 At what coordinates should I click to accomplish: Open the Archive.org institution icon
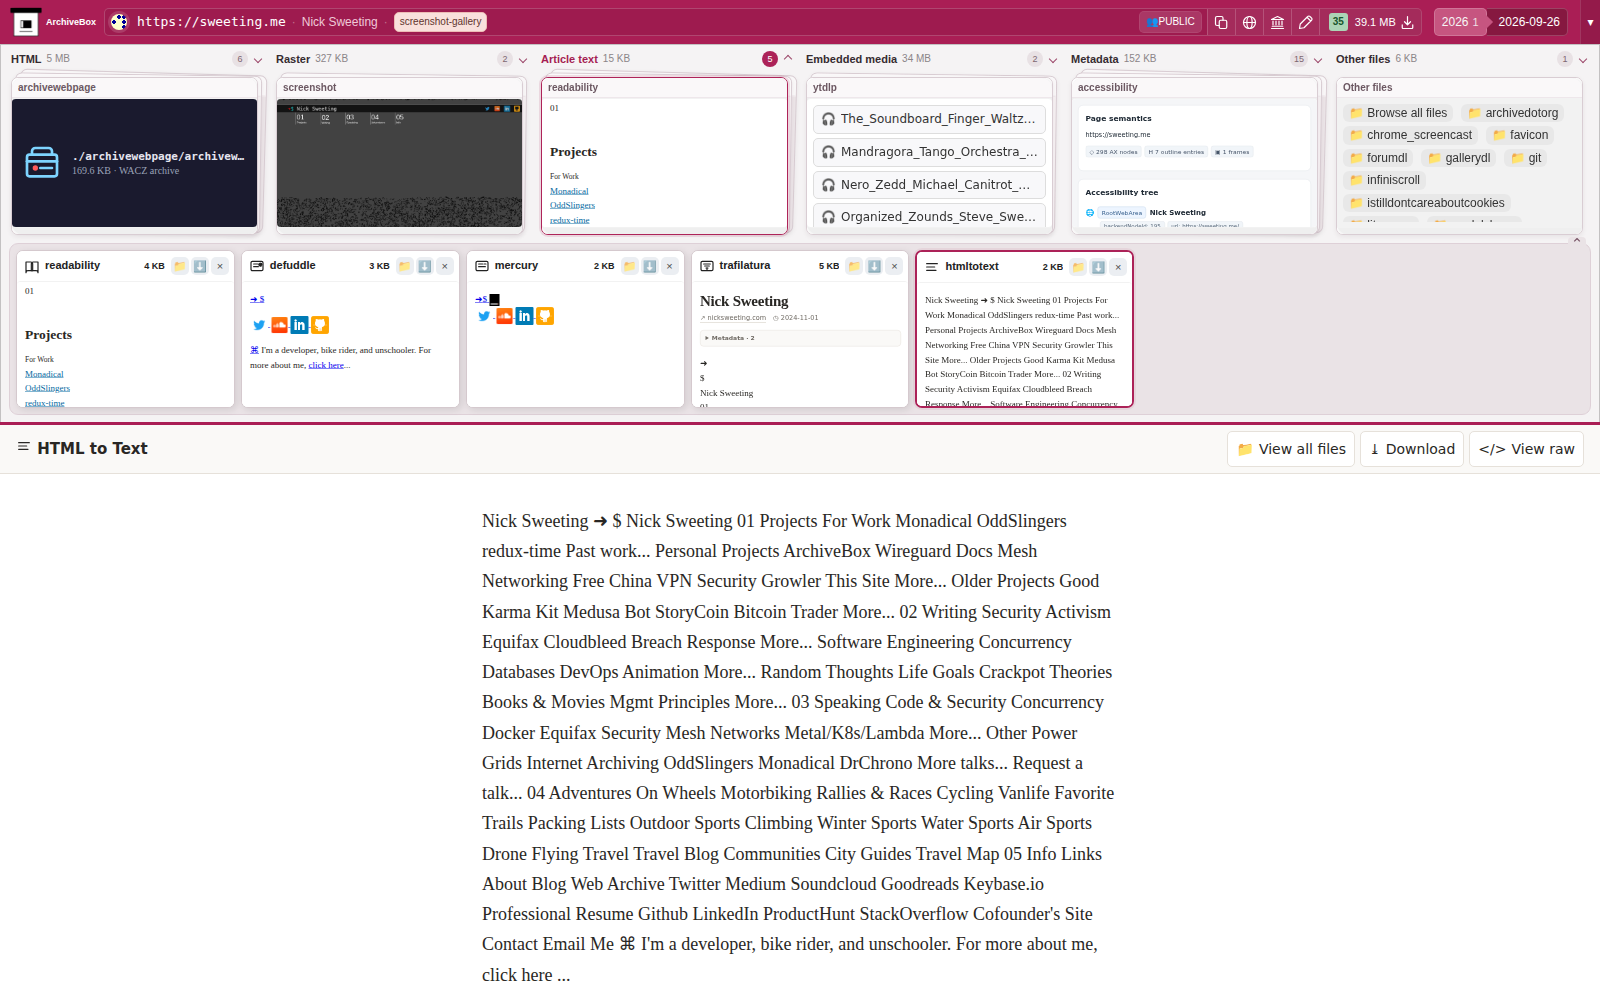[1277, 22]
